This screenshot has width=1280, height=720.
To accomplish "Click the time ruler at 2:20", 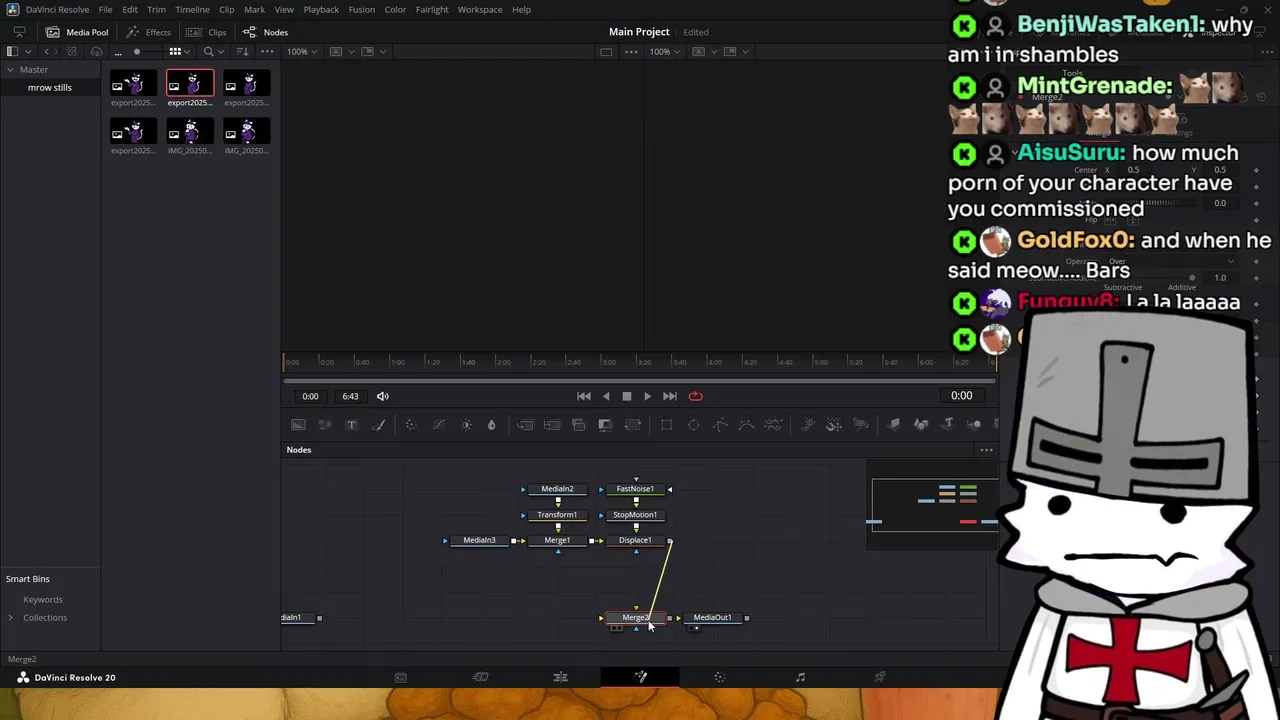I will tap(538, 361).
